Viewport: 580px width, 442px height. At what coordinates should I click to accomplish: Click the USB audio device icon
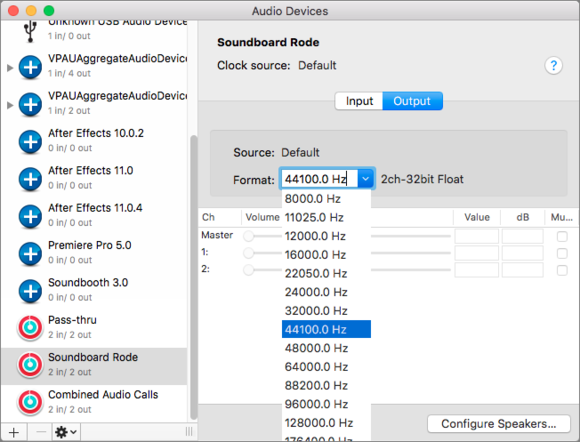[30, 31]
